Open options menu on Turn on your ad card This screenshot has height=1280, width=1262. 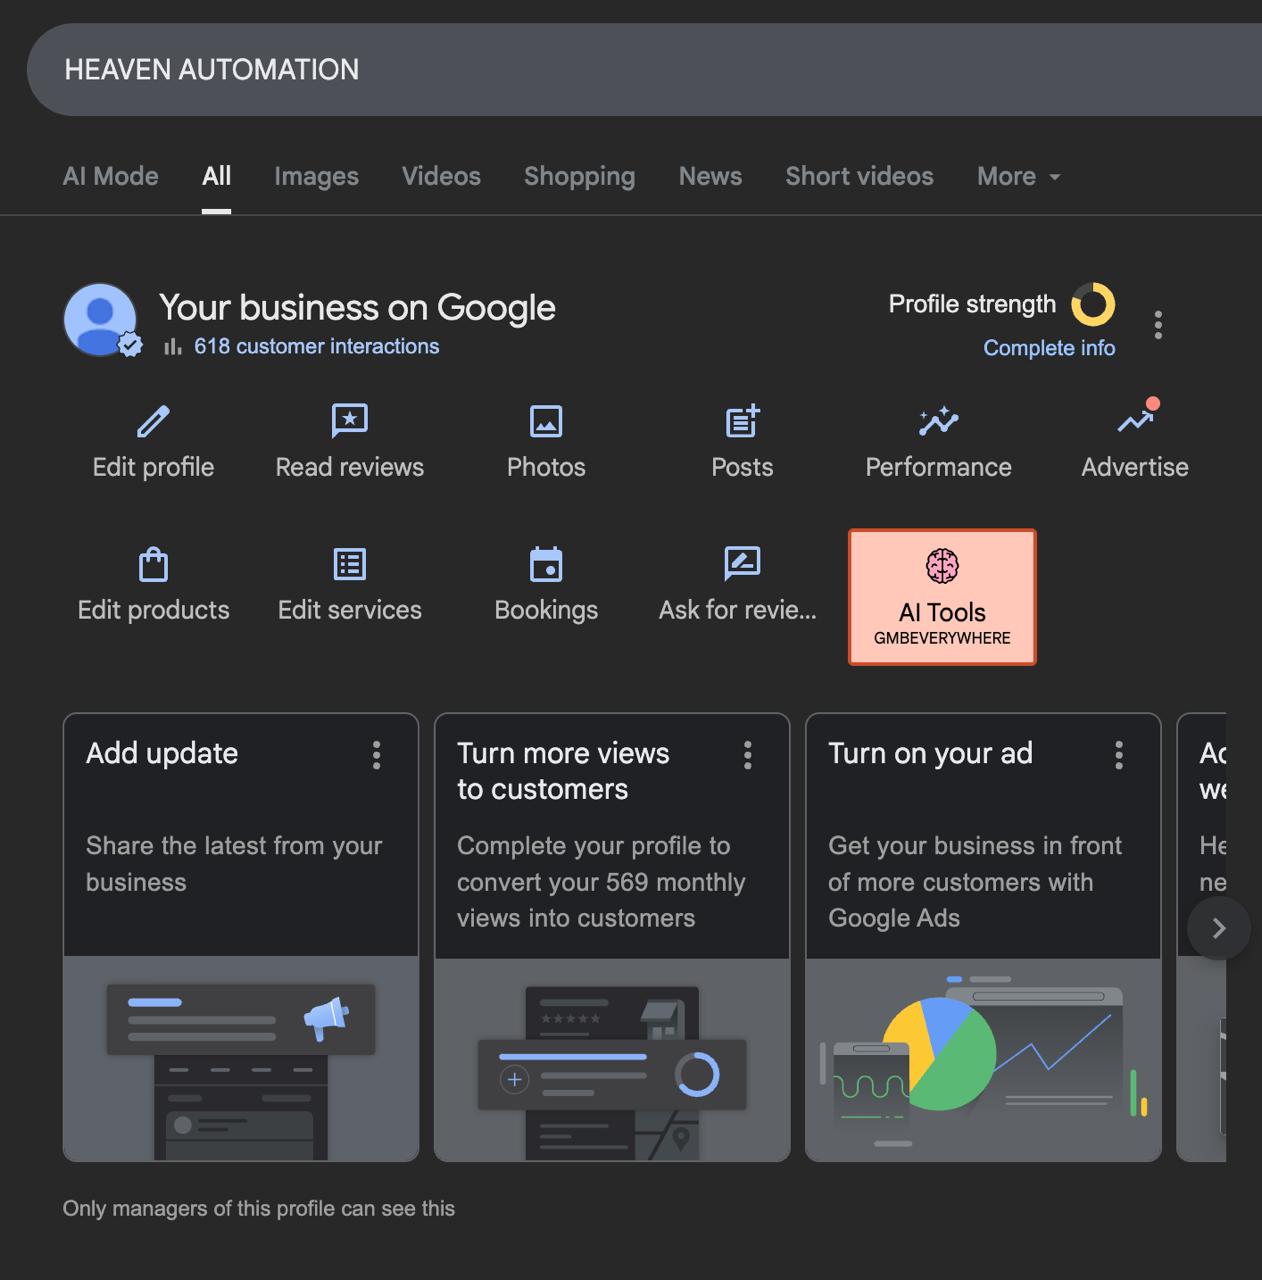click(x=1119, y=755)
